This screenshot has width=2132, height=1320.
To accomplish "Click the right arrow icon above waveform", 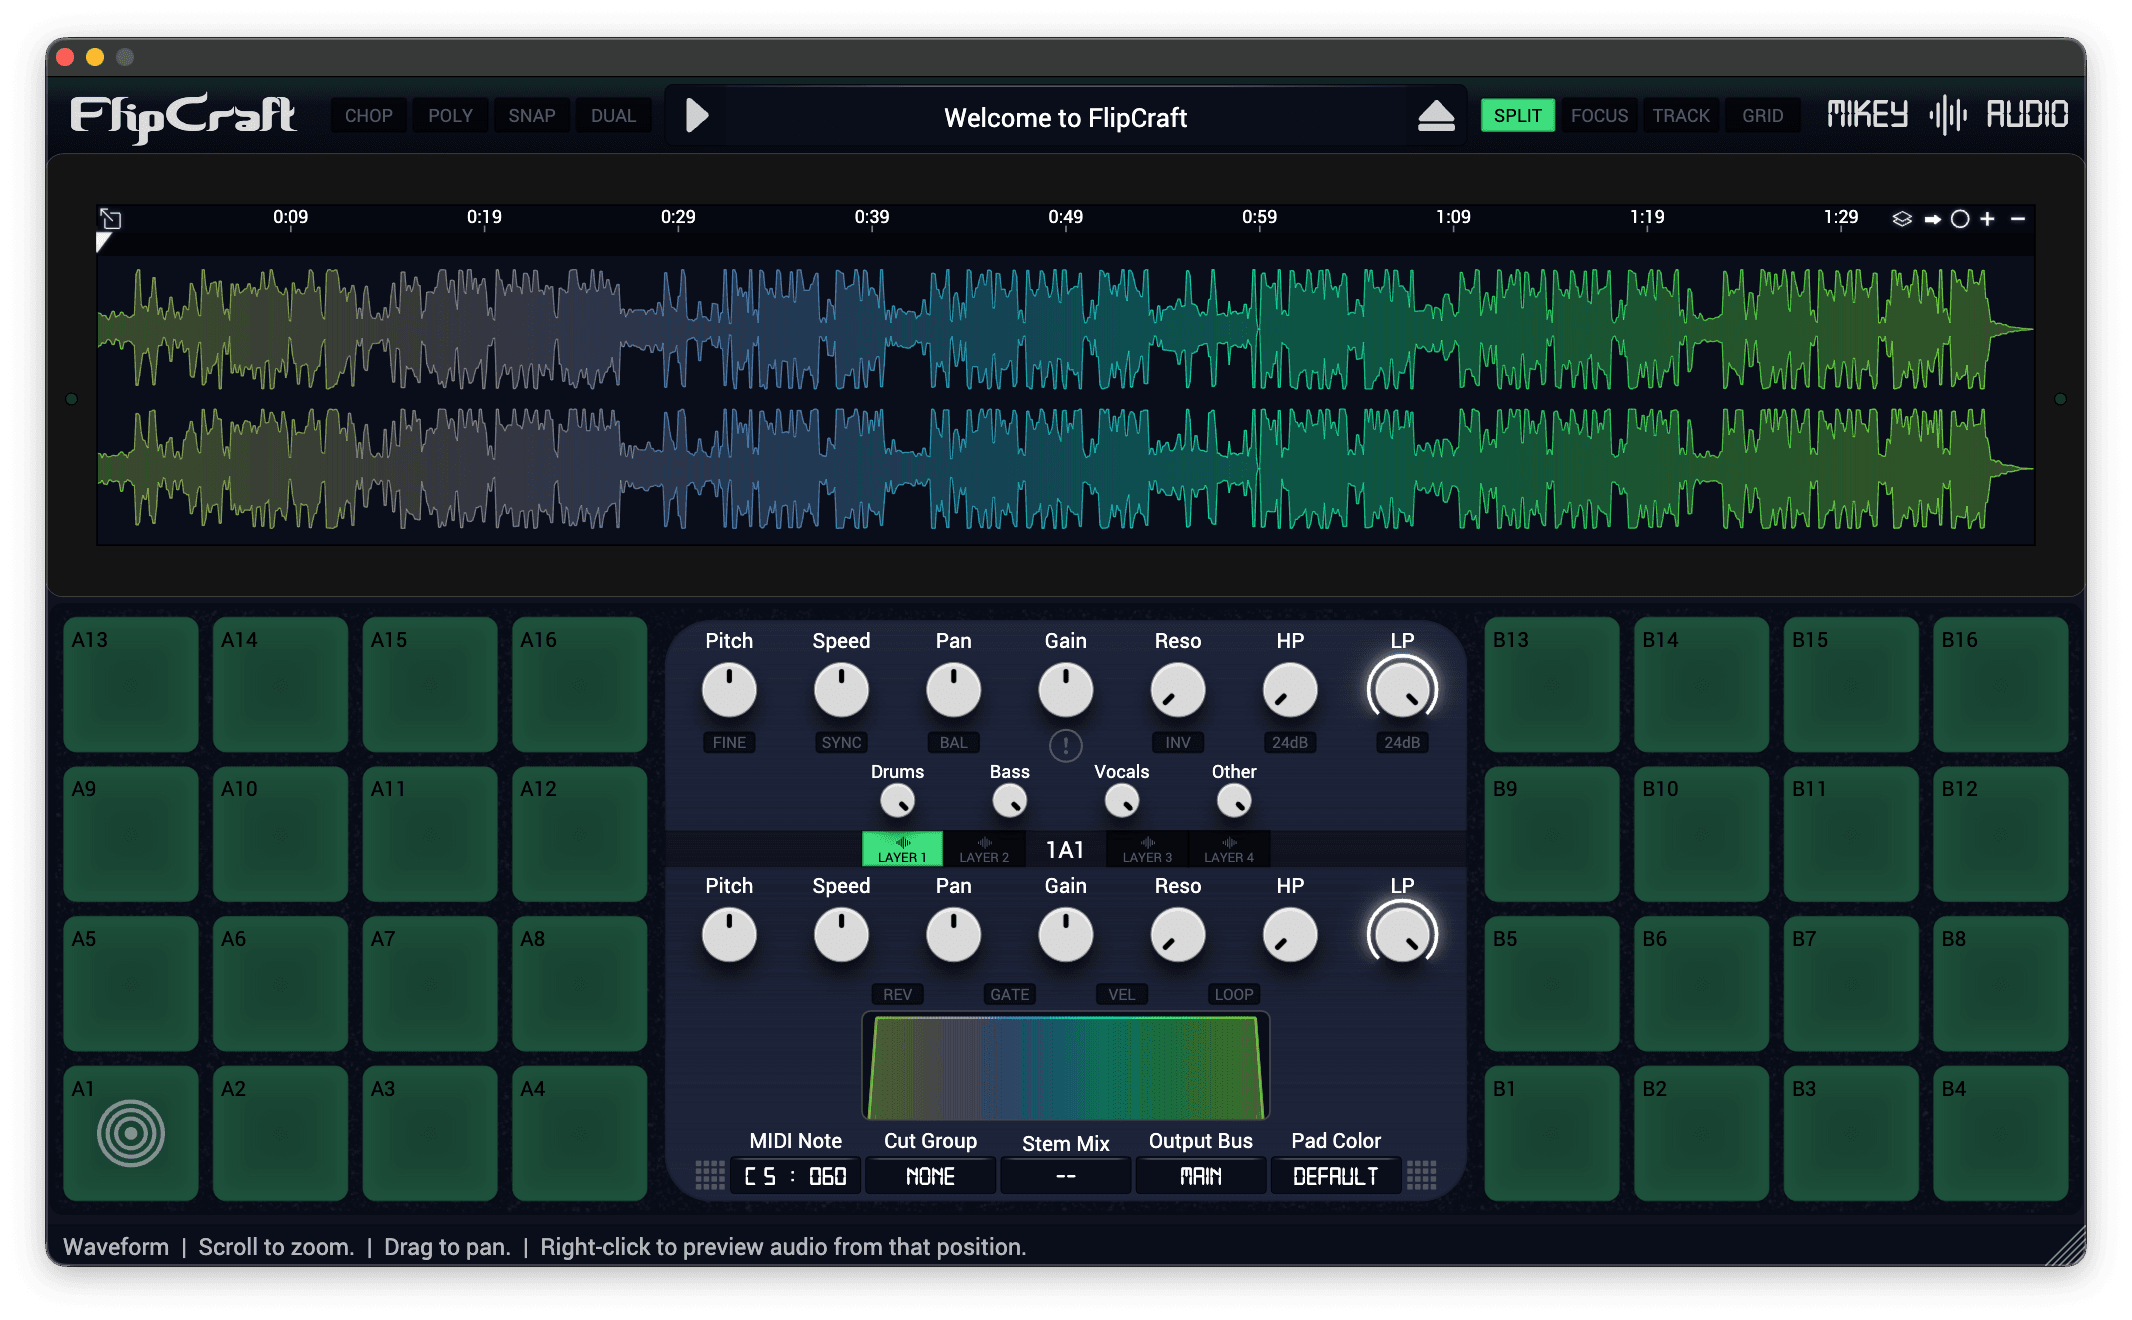I will (1932, 219).
